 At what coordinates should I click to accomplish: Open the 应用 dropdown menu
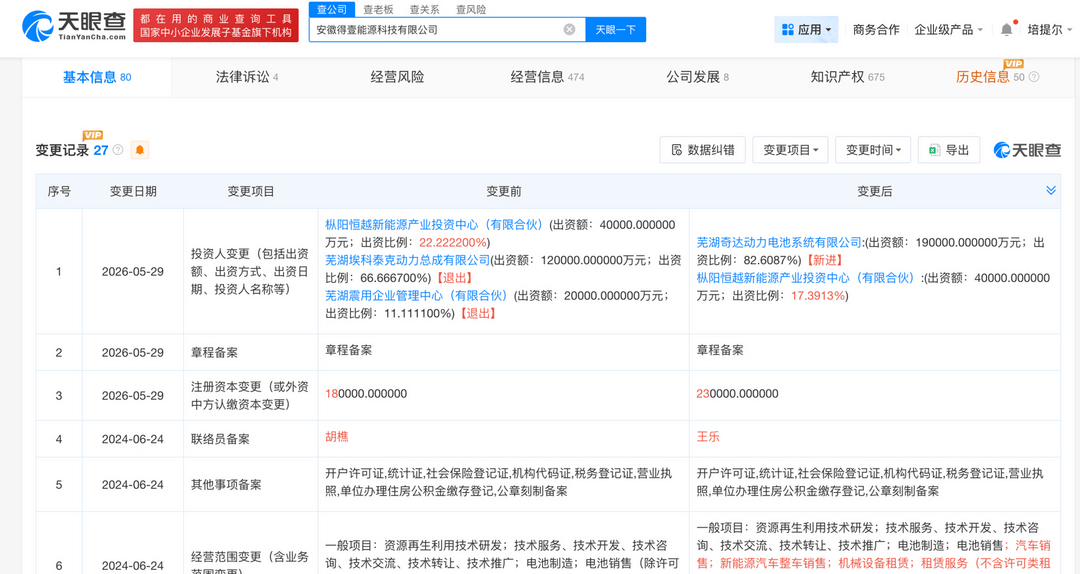point(807,30)
